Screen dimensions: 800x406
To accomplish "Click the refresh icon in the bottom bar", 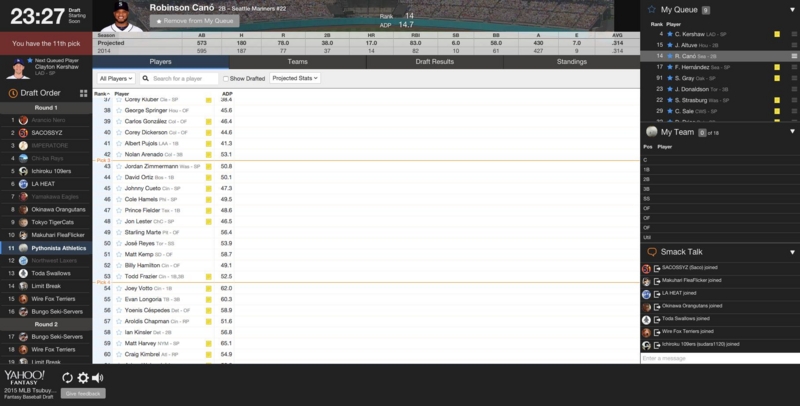I will pyautogui.click(x=67, y=377).
